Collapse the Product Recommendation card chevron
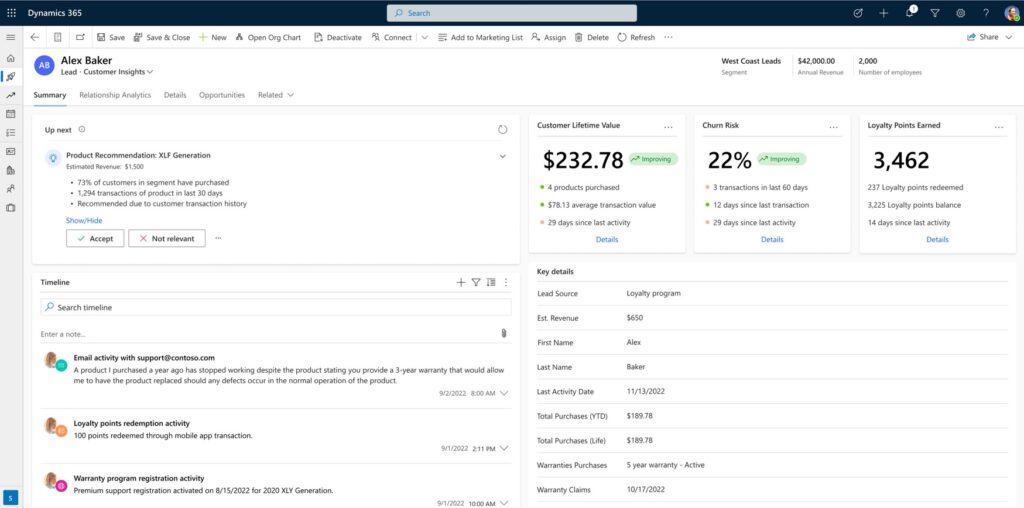 pyautogui.click(x=502, y=156)
